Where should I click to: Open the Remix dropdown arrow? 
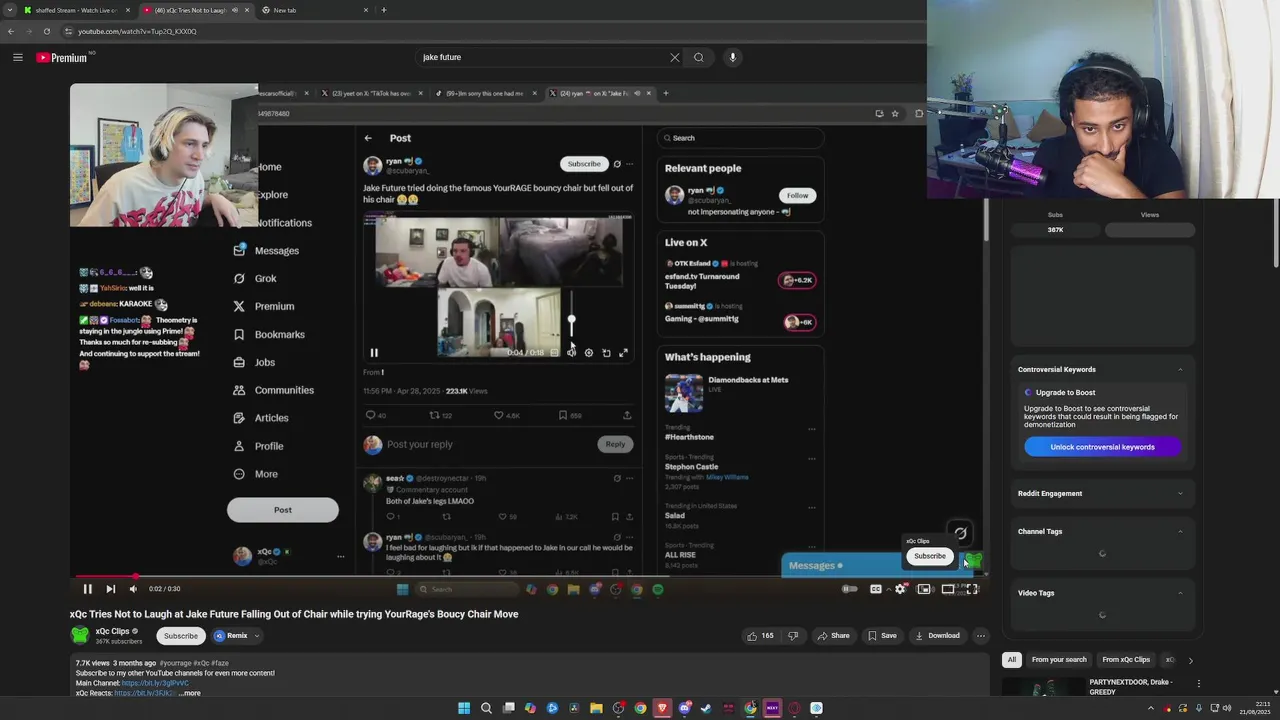[x=257, y=636]
